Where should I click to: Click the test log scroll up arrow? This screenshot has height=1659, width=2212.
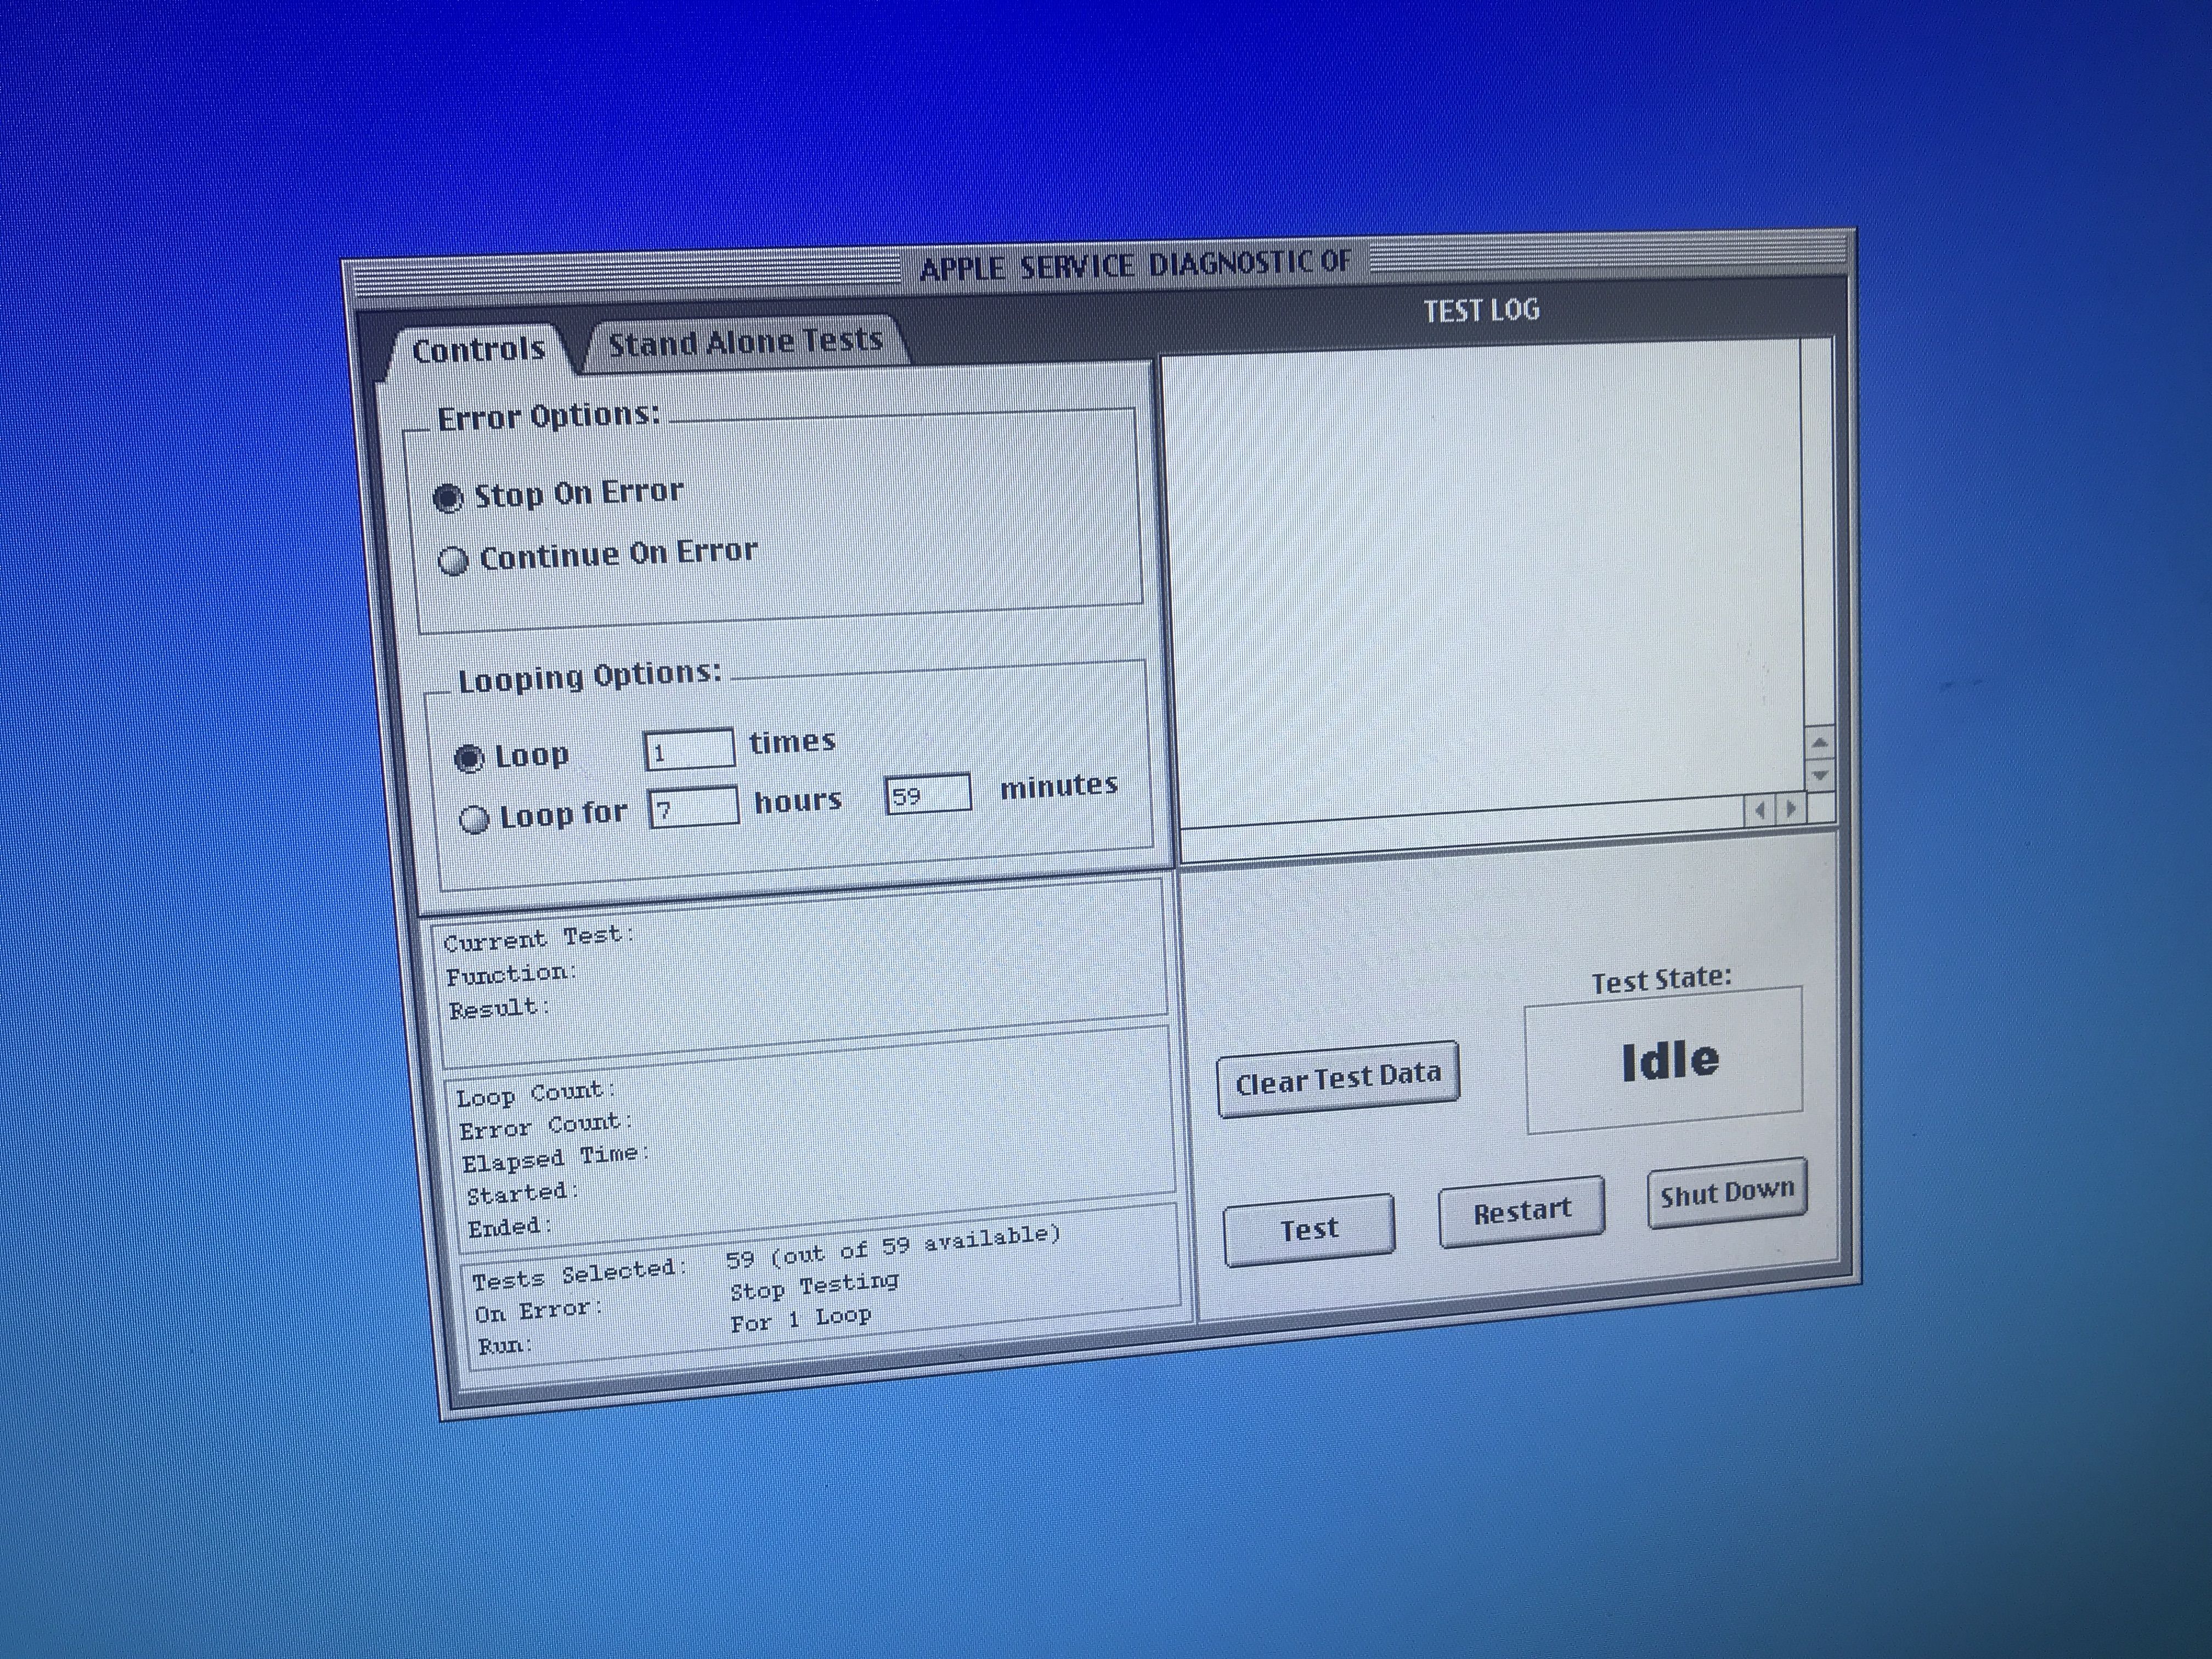[x=1819, y=742]
